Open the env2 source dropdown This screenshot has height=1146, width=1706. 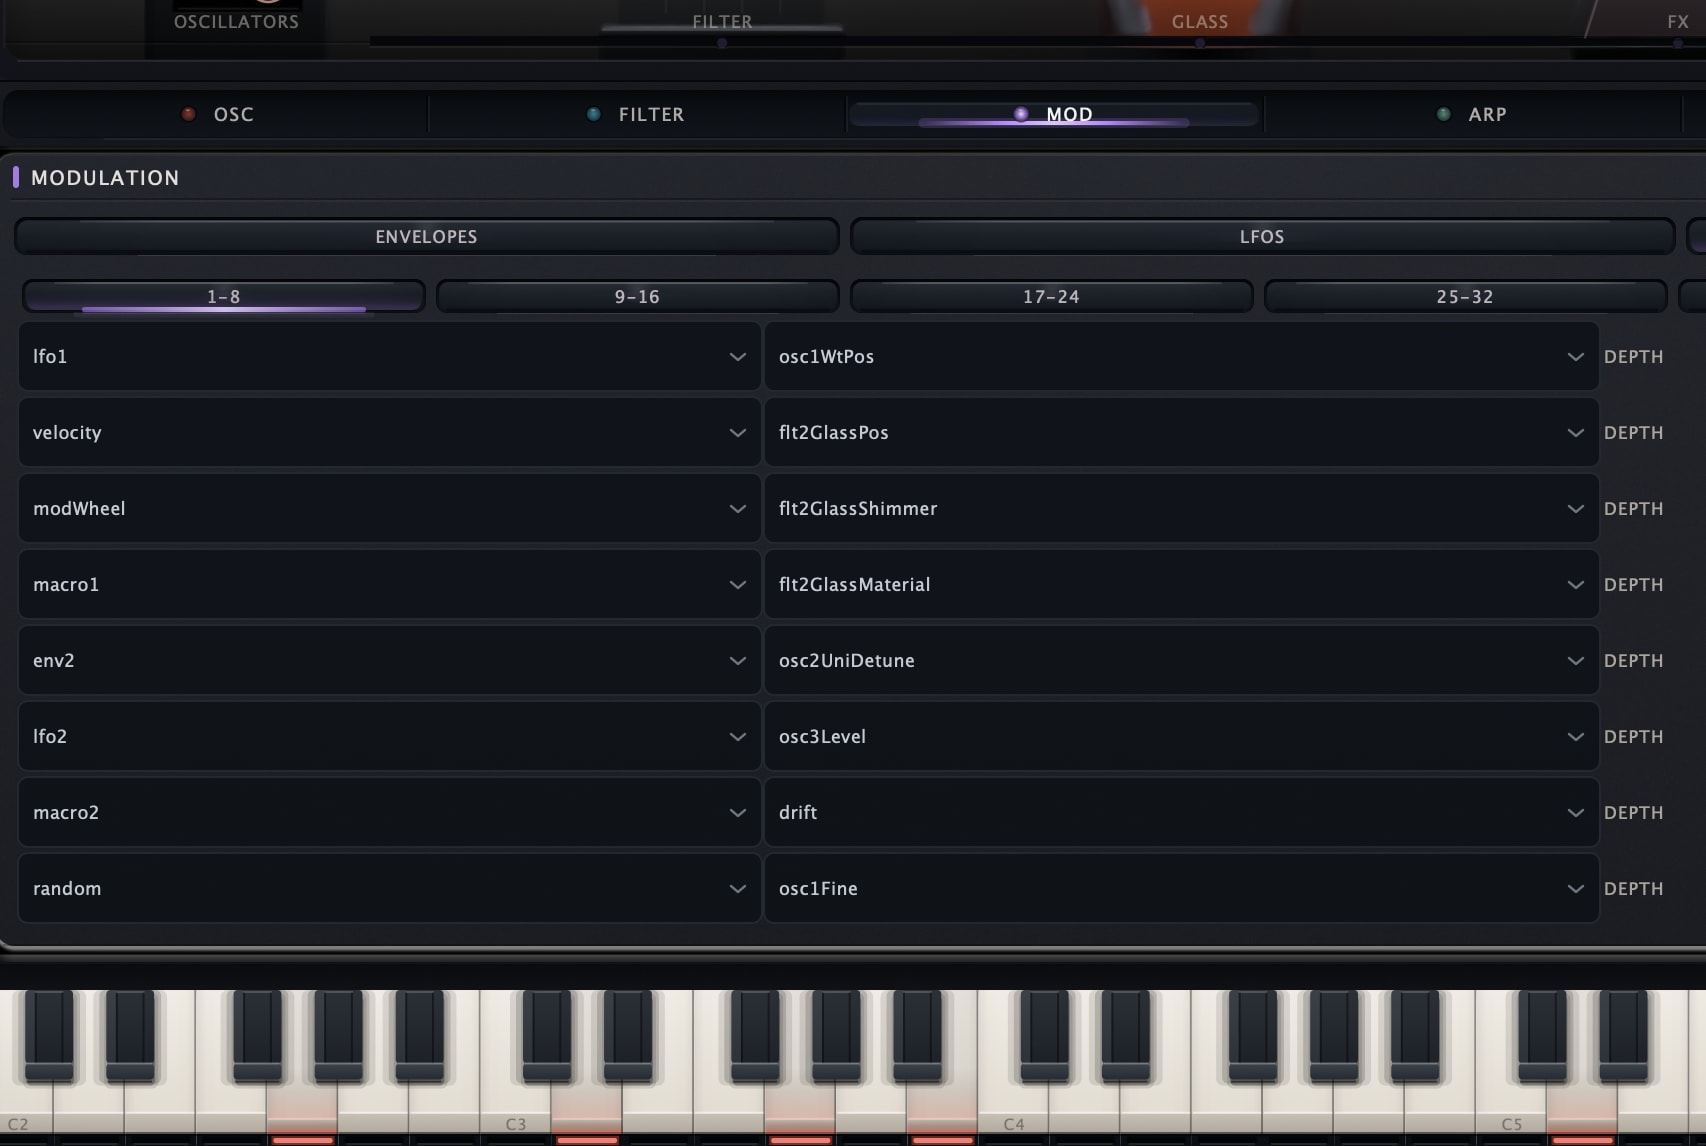[x=389, y=661]
